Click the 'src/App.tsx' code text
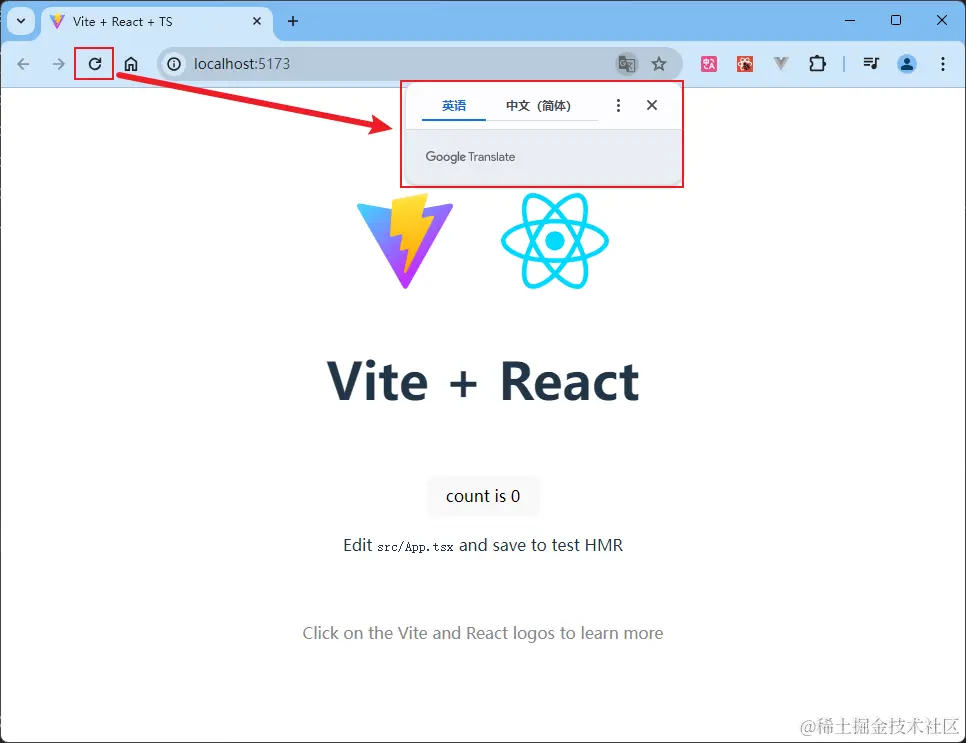966x743 pixels. [x=415, y=546]
